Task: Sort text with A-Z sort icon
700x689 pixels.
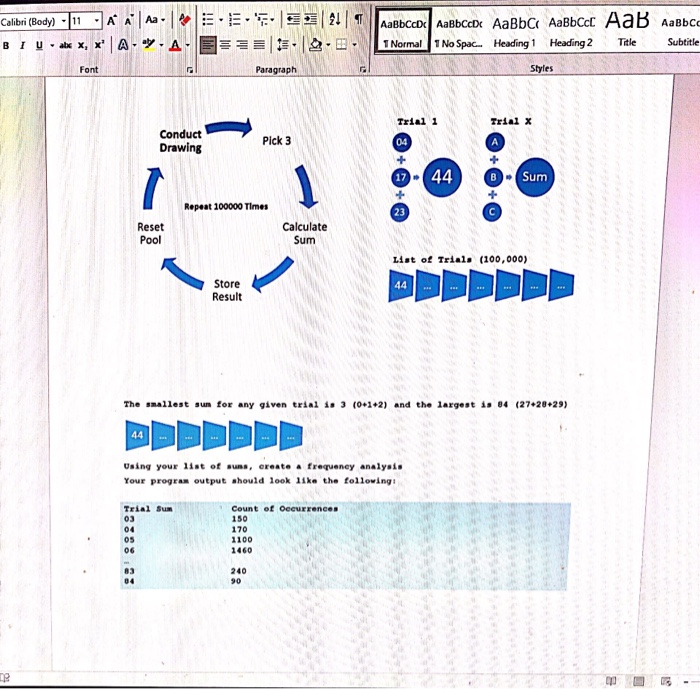Action: click(x=335, y=19)
